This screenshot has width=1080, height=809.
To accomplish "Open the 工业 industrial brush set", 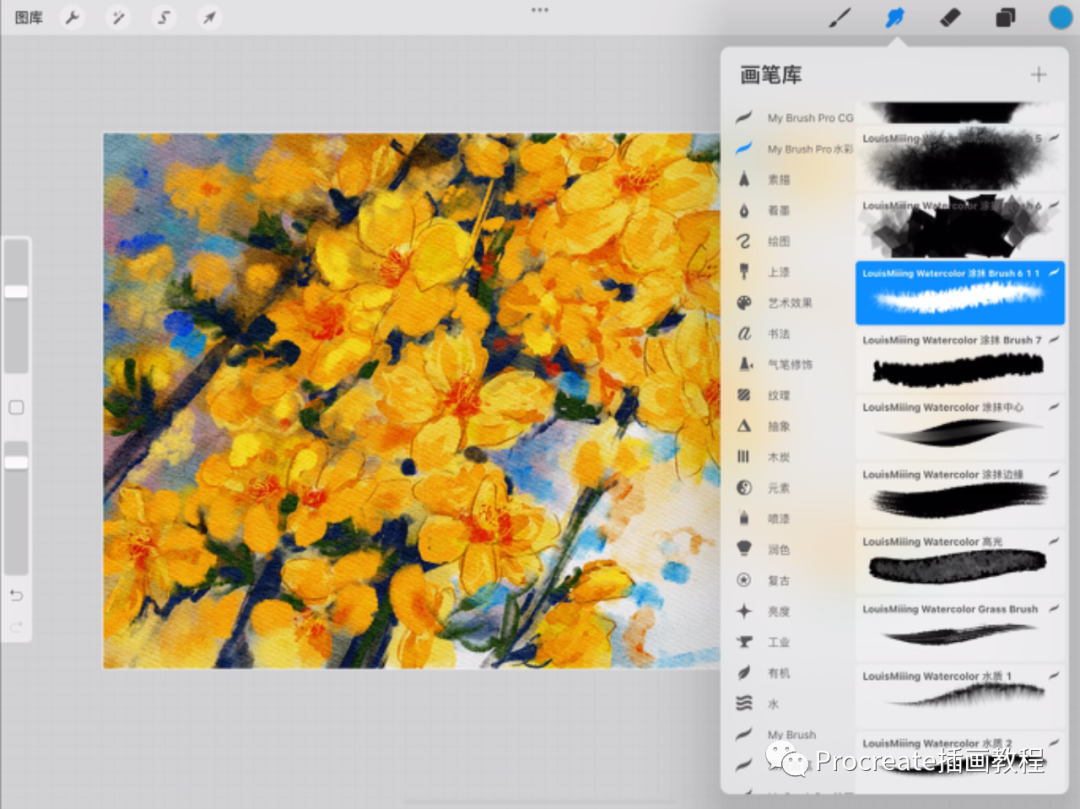I will [793, 642].
